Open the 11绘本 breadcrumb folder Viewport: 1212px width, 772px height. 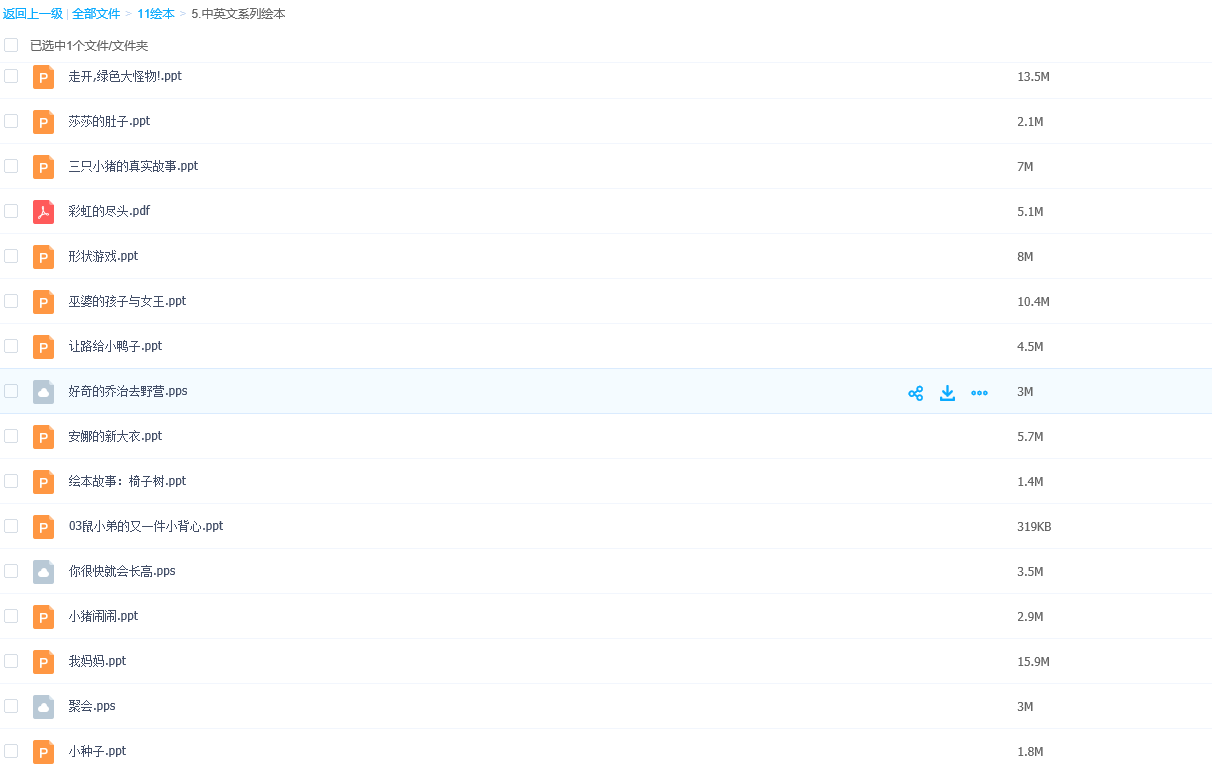(x=155, y=14)
